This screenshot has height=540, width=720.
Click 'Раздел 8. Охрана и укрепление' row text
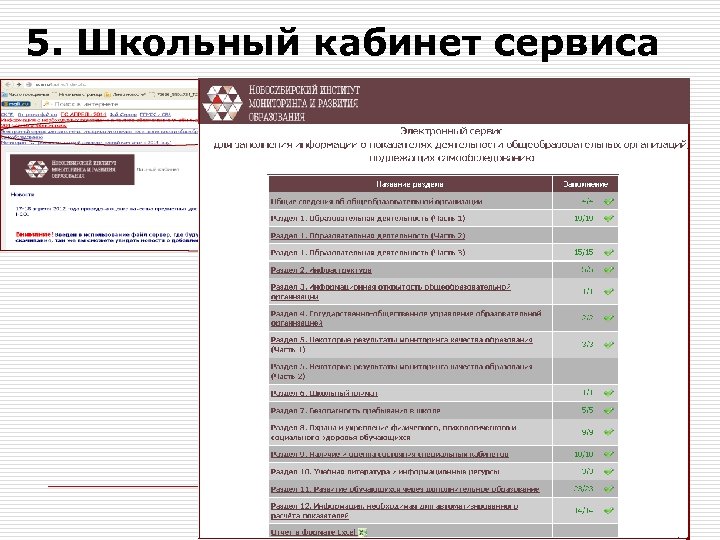393,432
